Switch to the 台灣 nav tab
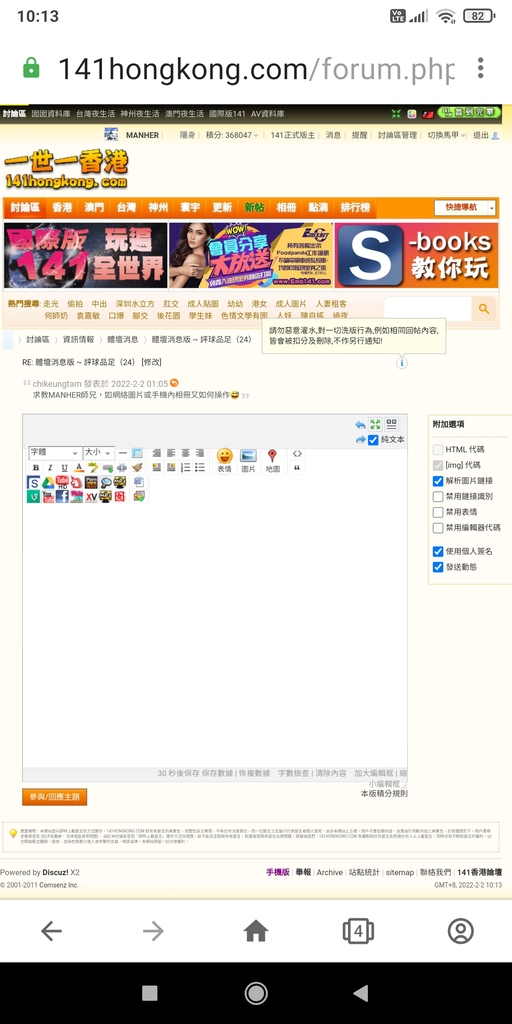512x1024 pixels. (127, 208)
